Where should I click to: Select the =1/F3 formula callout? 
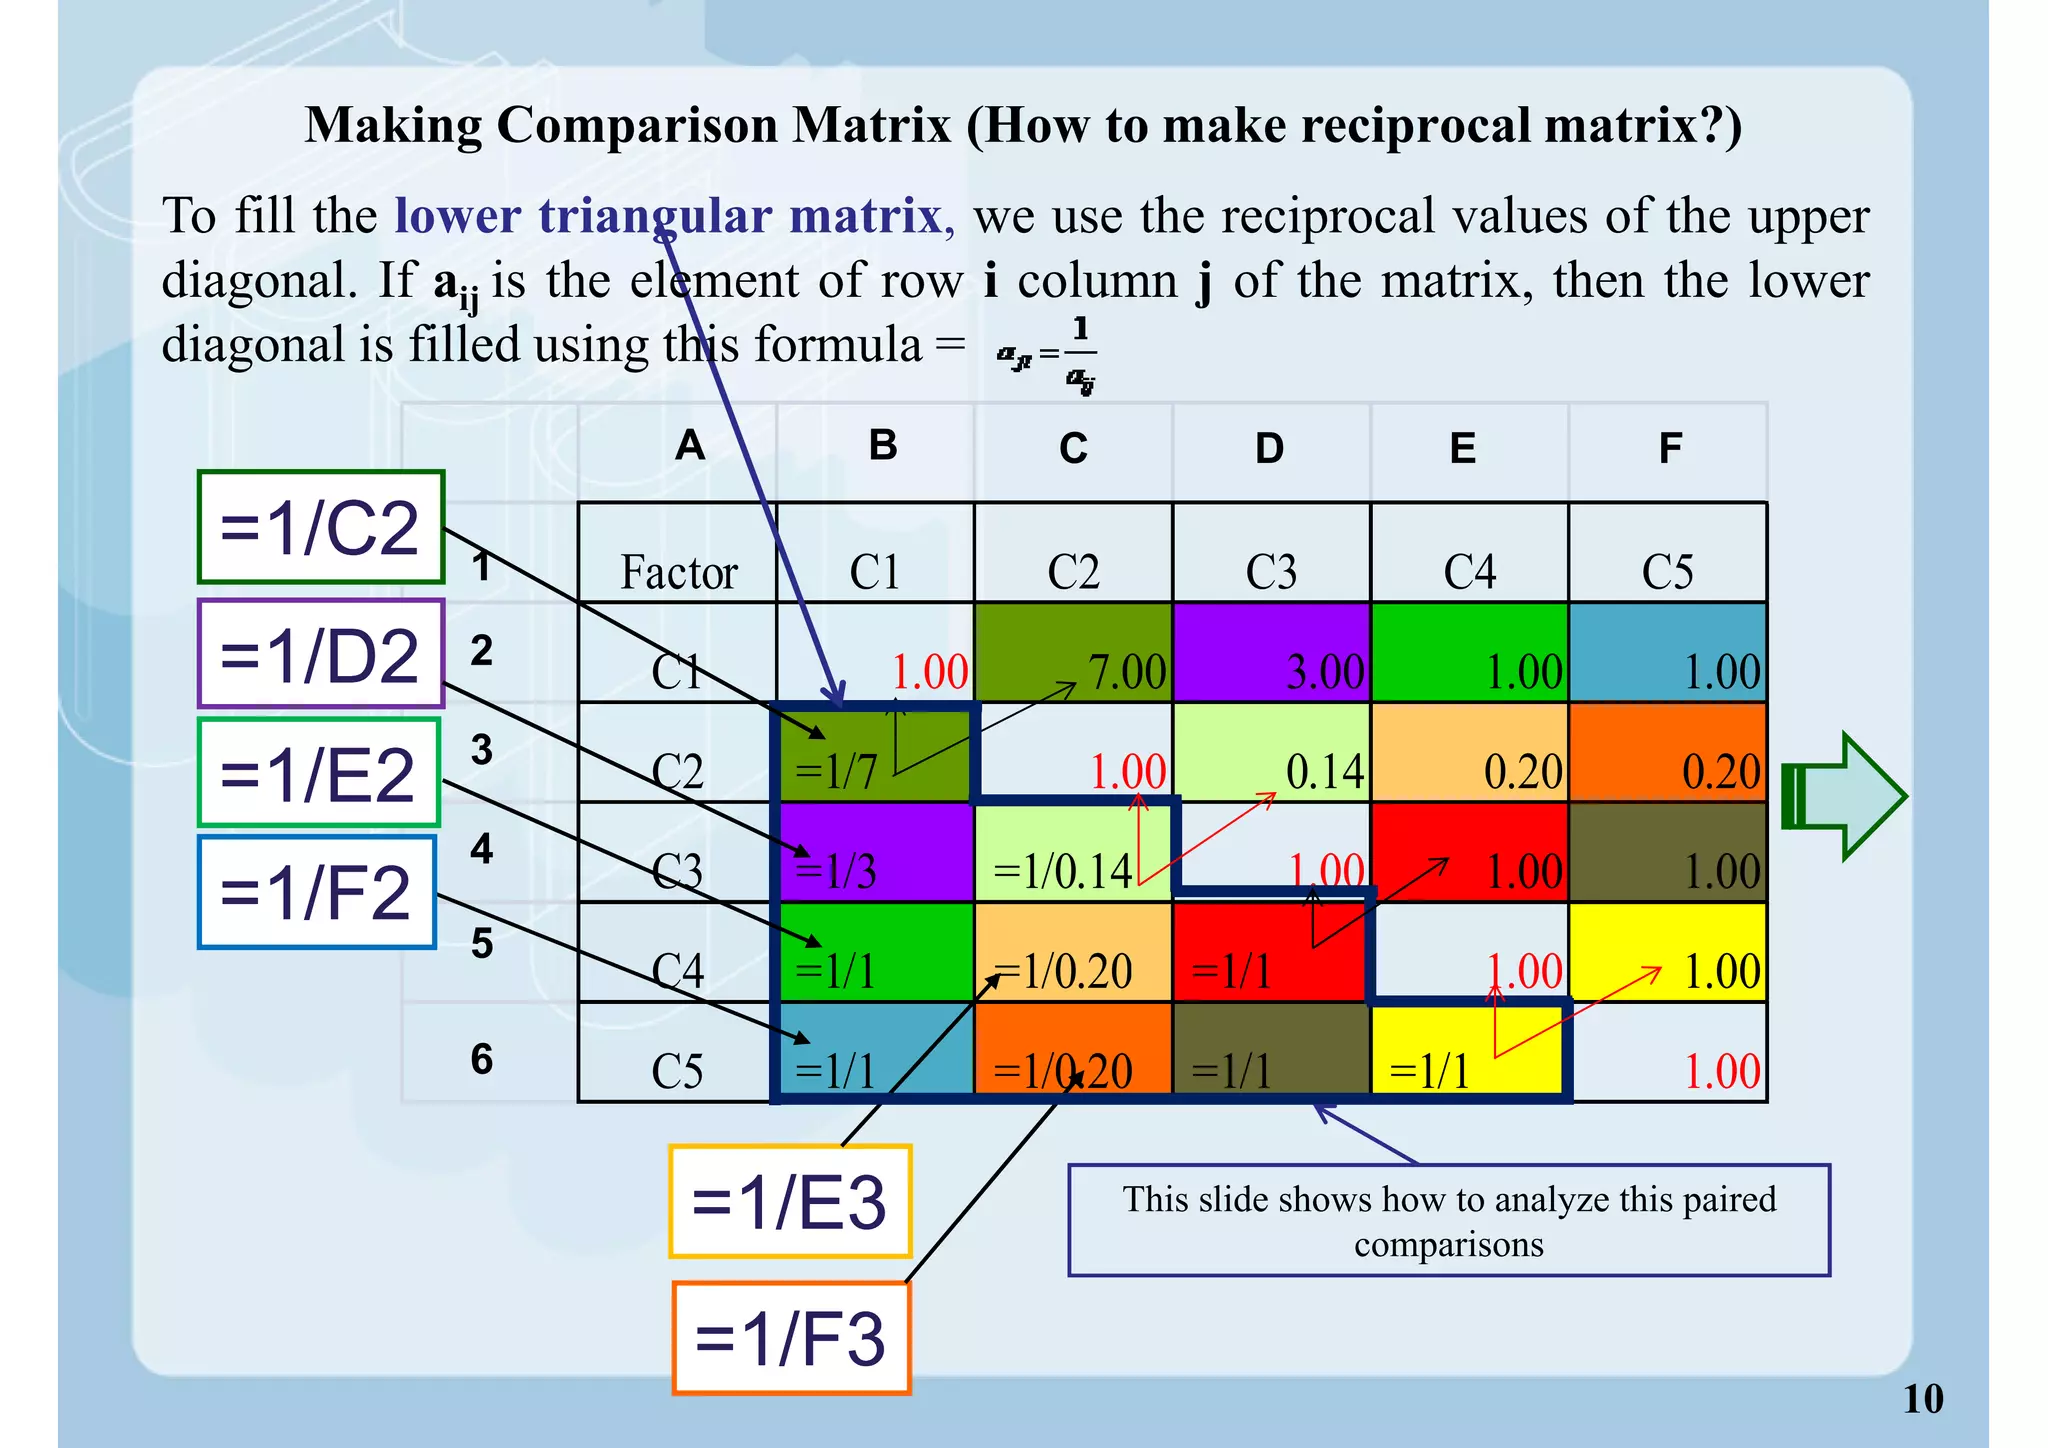[791, 1338]
